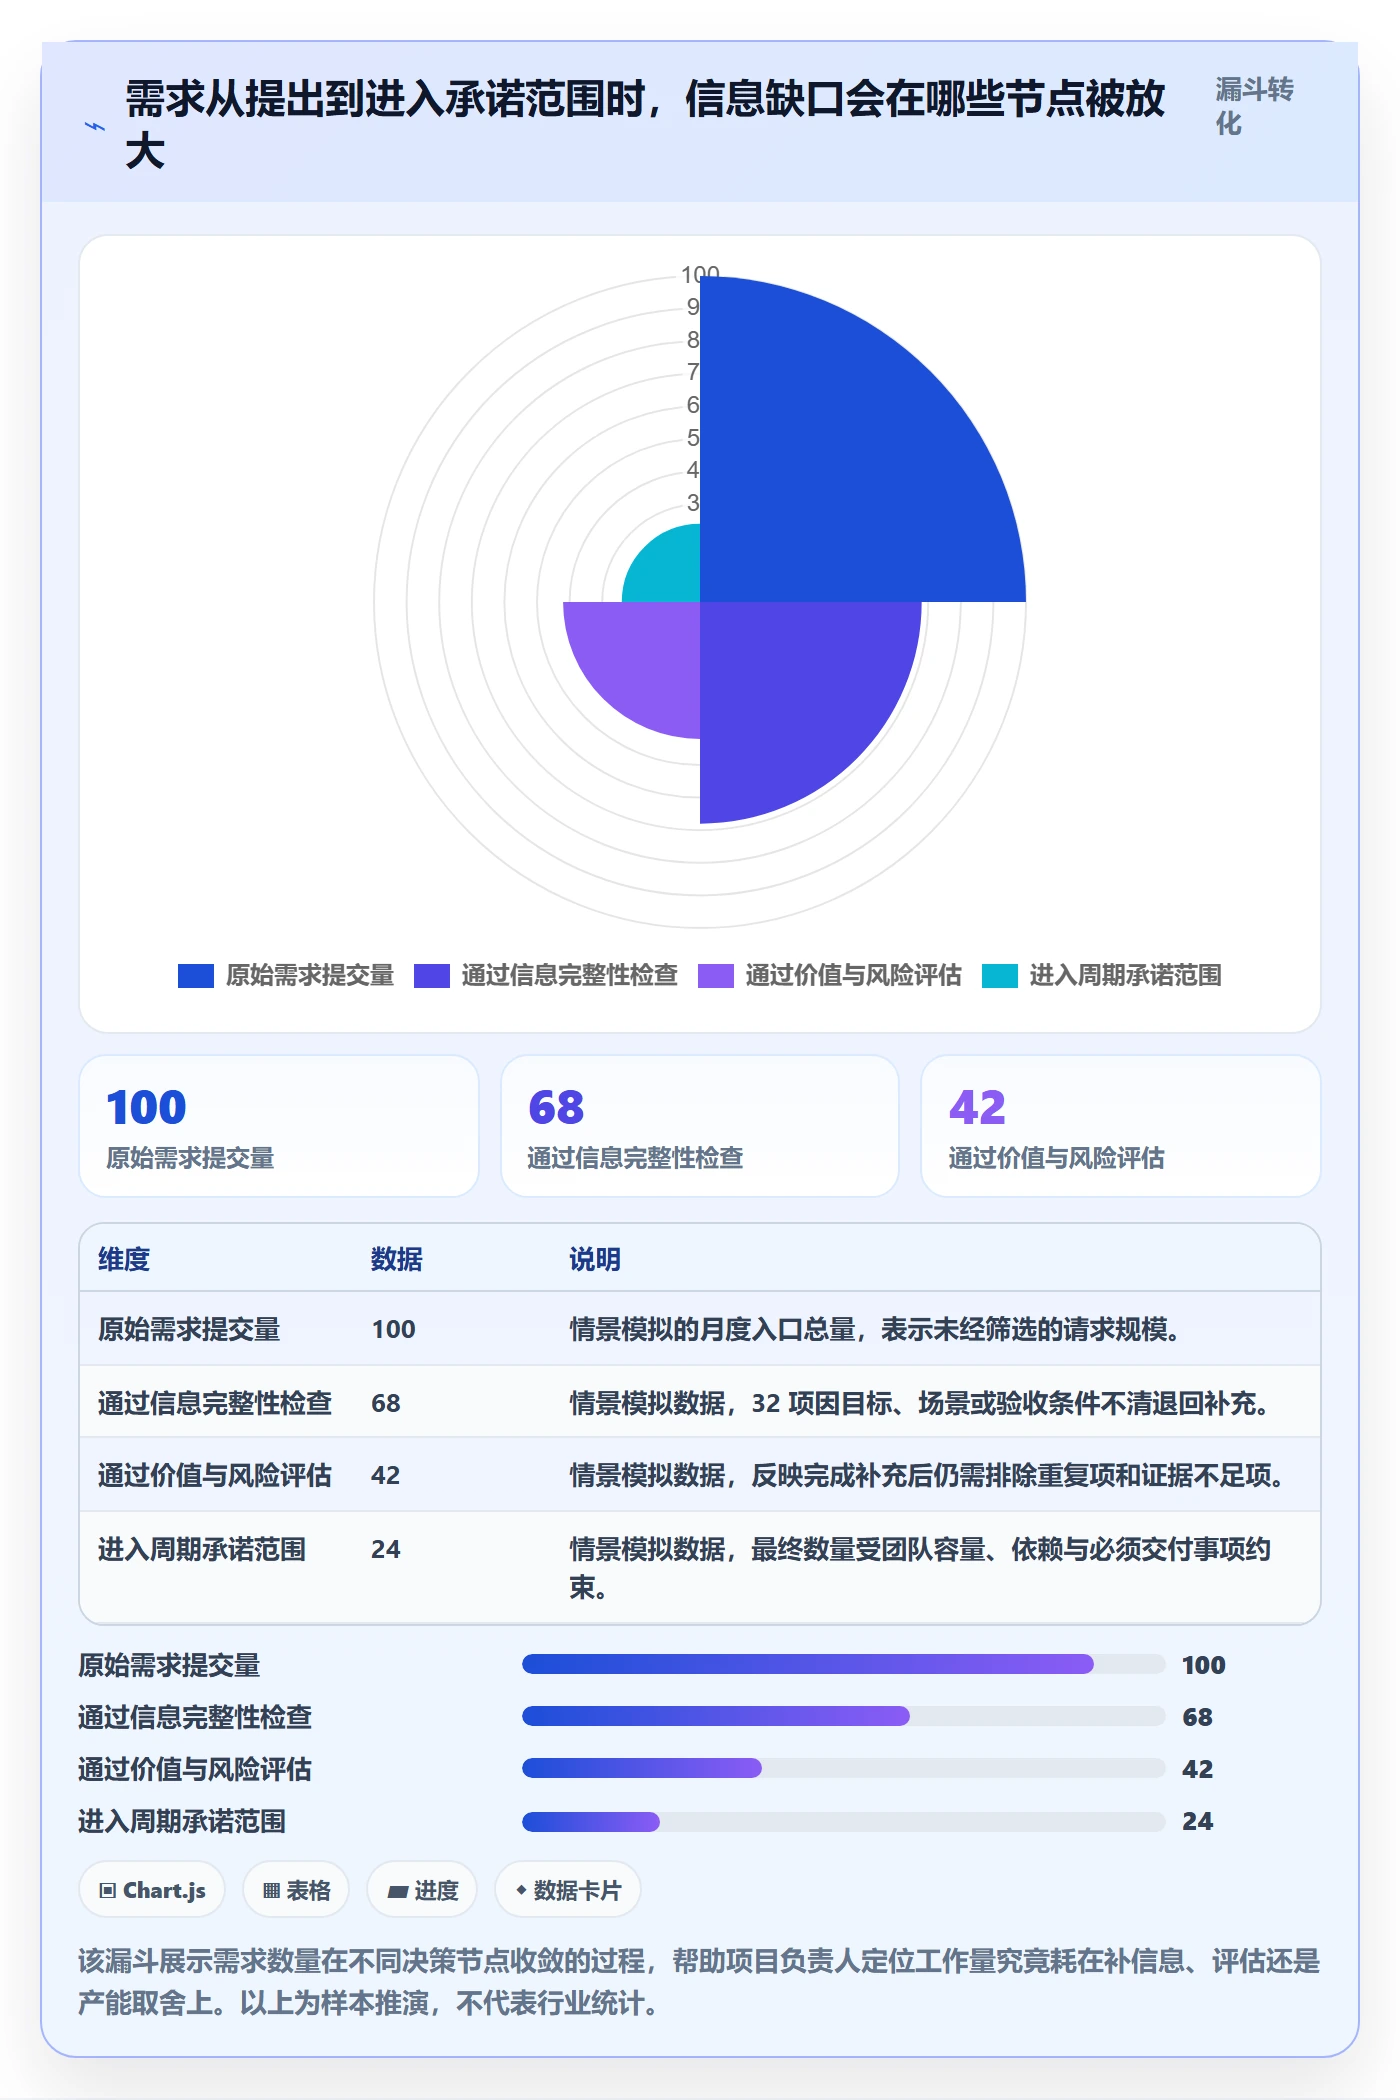The image size is (1400, 2100).
Task: Click the 数据卡片 chip
Action: click(568, 1890)
